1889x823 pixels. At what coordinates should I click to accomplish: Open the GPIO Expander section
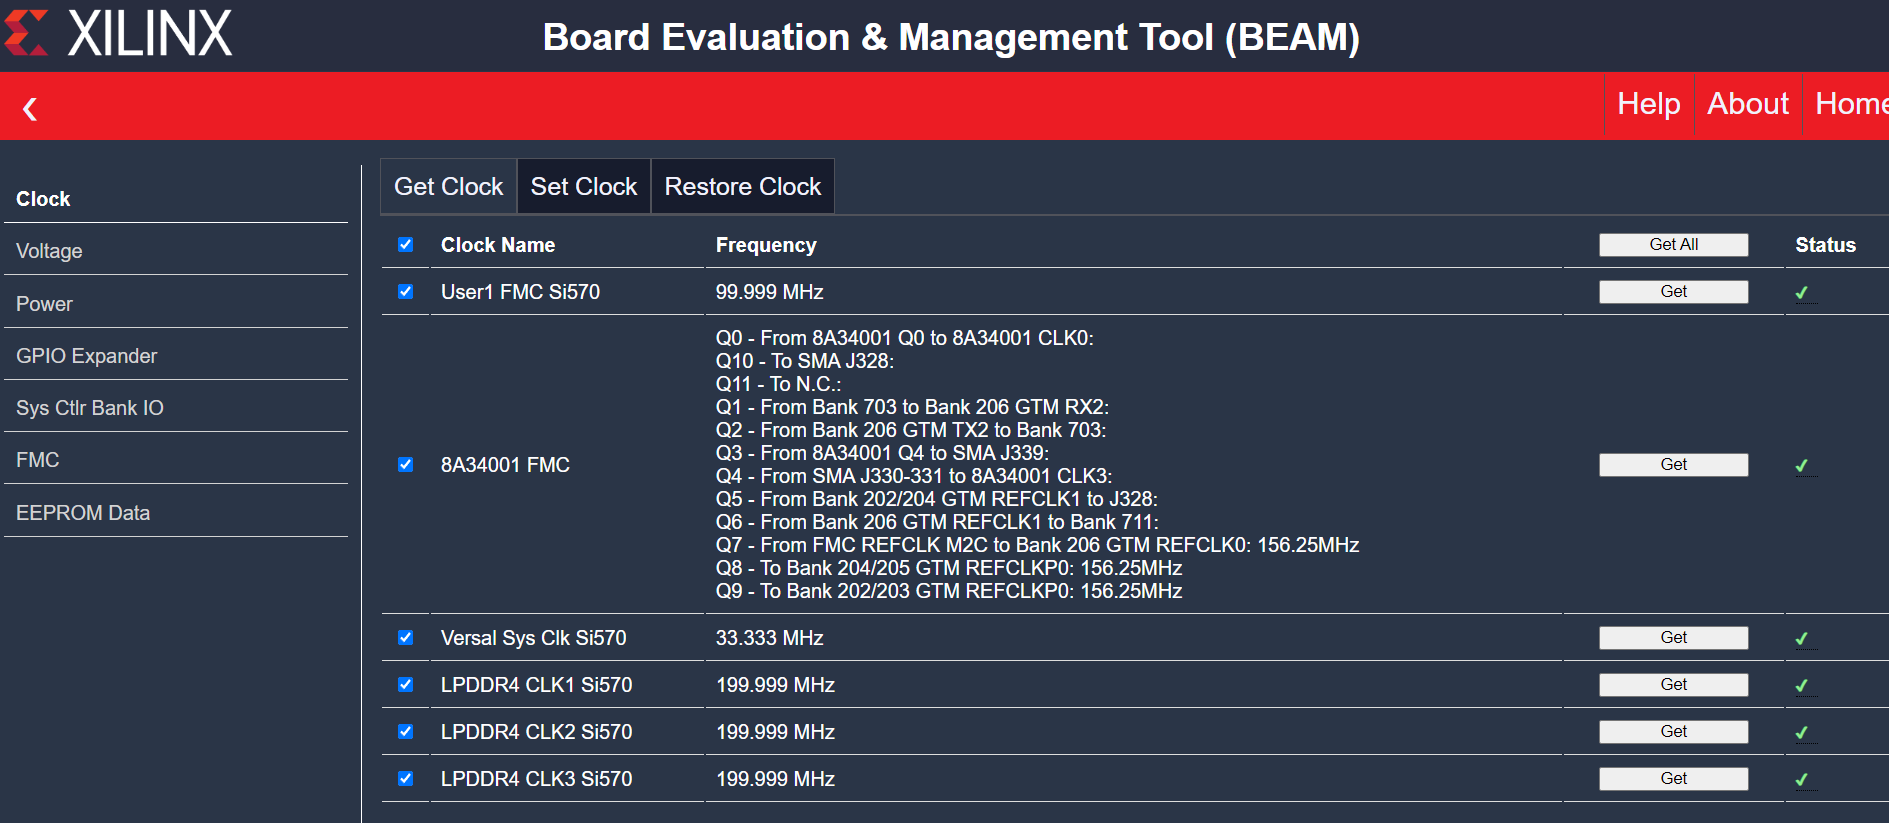tap(87, 356)
